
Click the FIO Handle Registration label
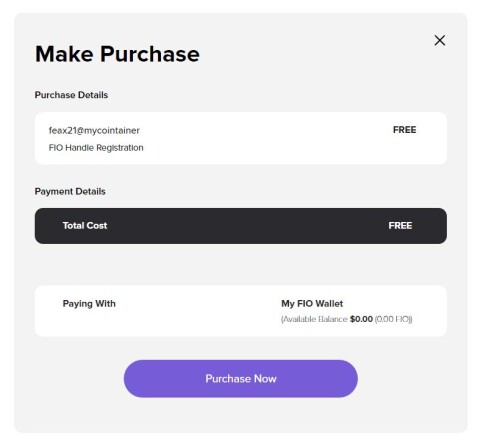pos(96,148)
